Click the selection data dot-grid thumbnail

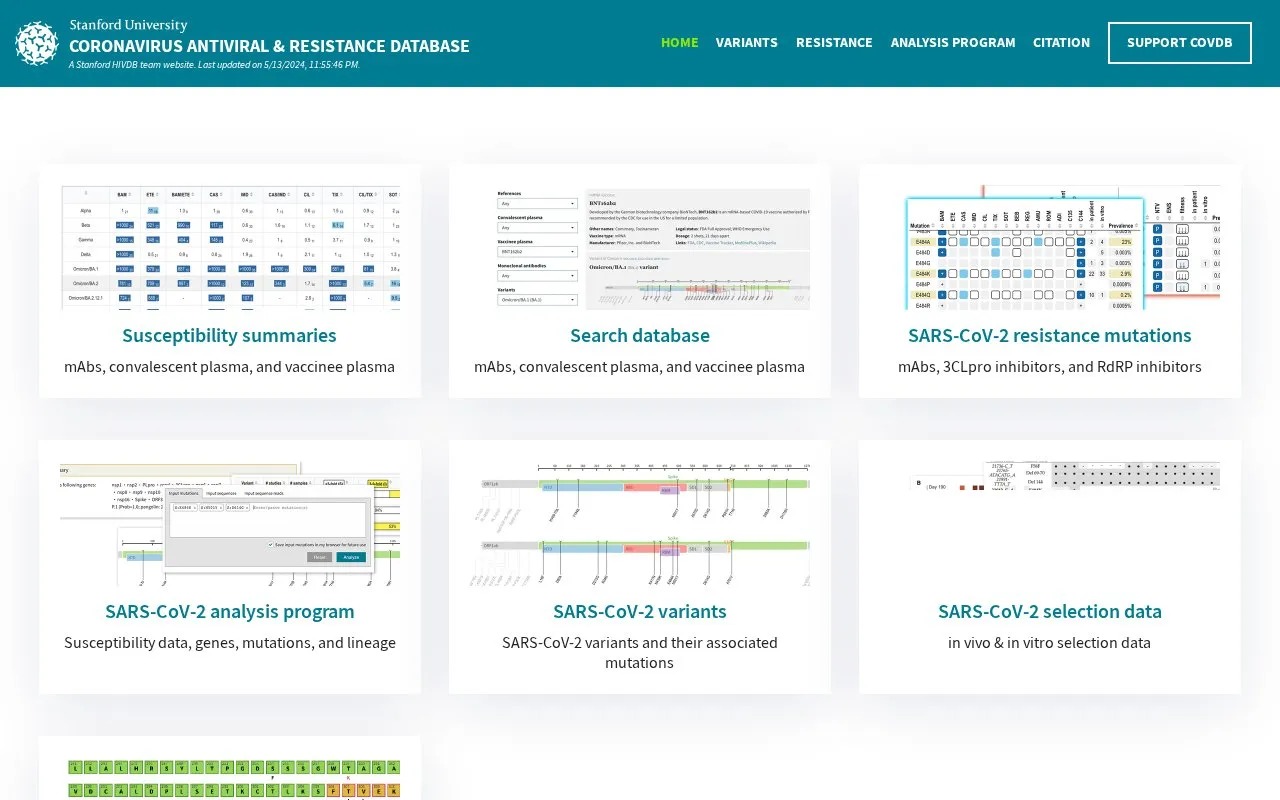pyautogui.click(x=1050, y=523)
